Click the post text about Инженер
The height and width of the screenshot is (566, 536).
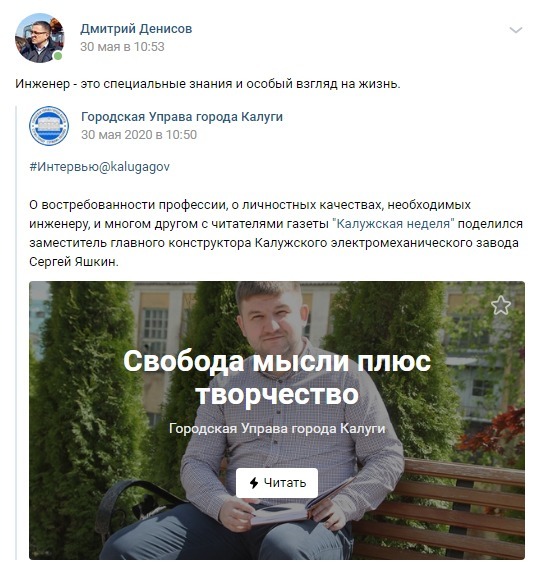[208, 84]
